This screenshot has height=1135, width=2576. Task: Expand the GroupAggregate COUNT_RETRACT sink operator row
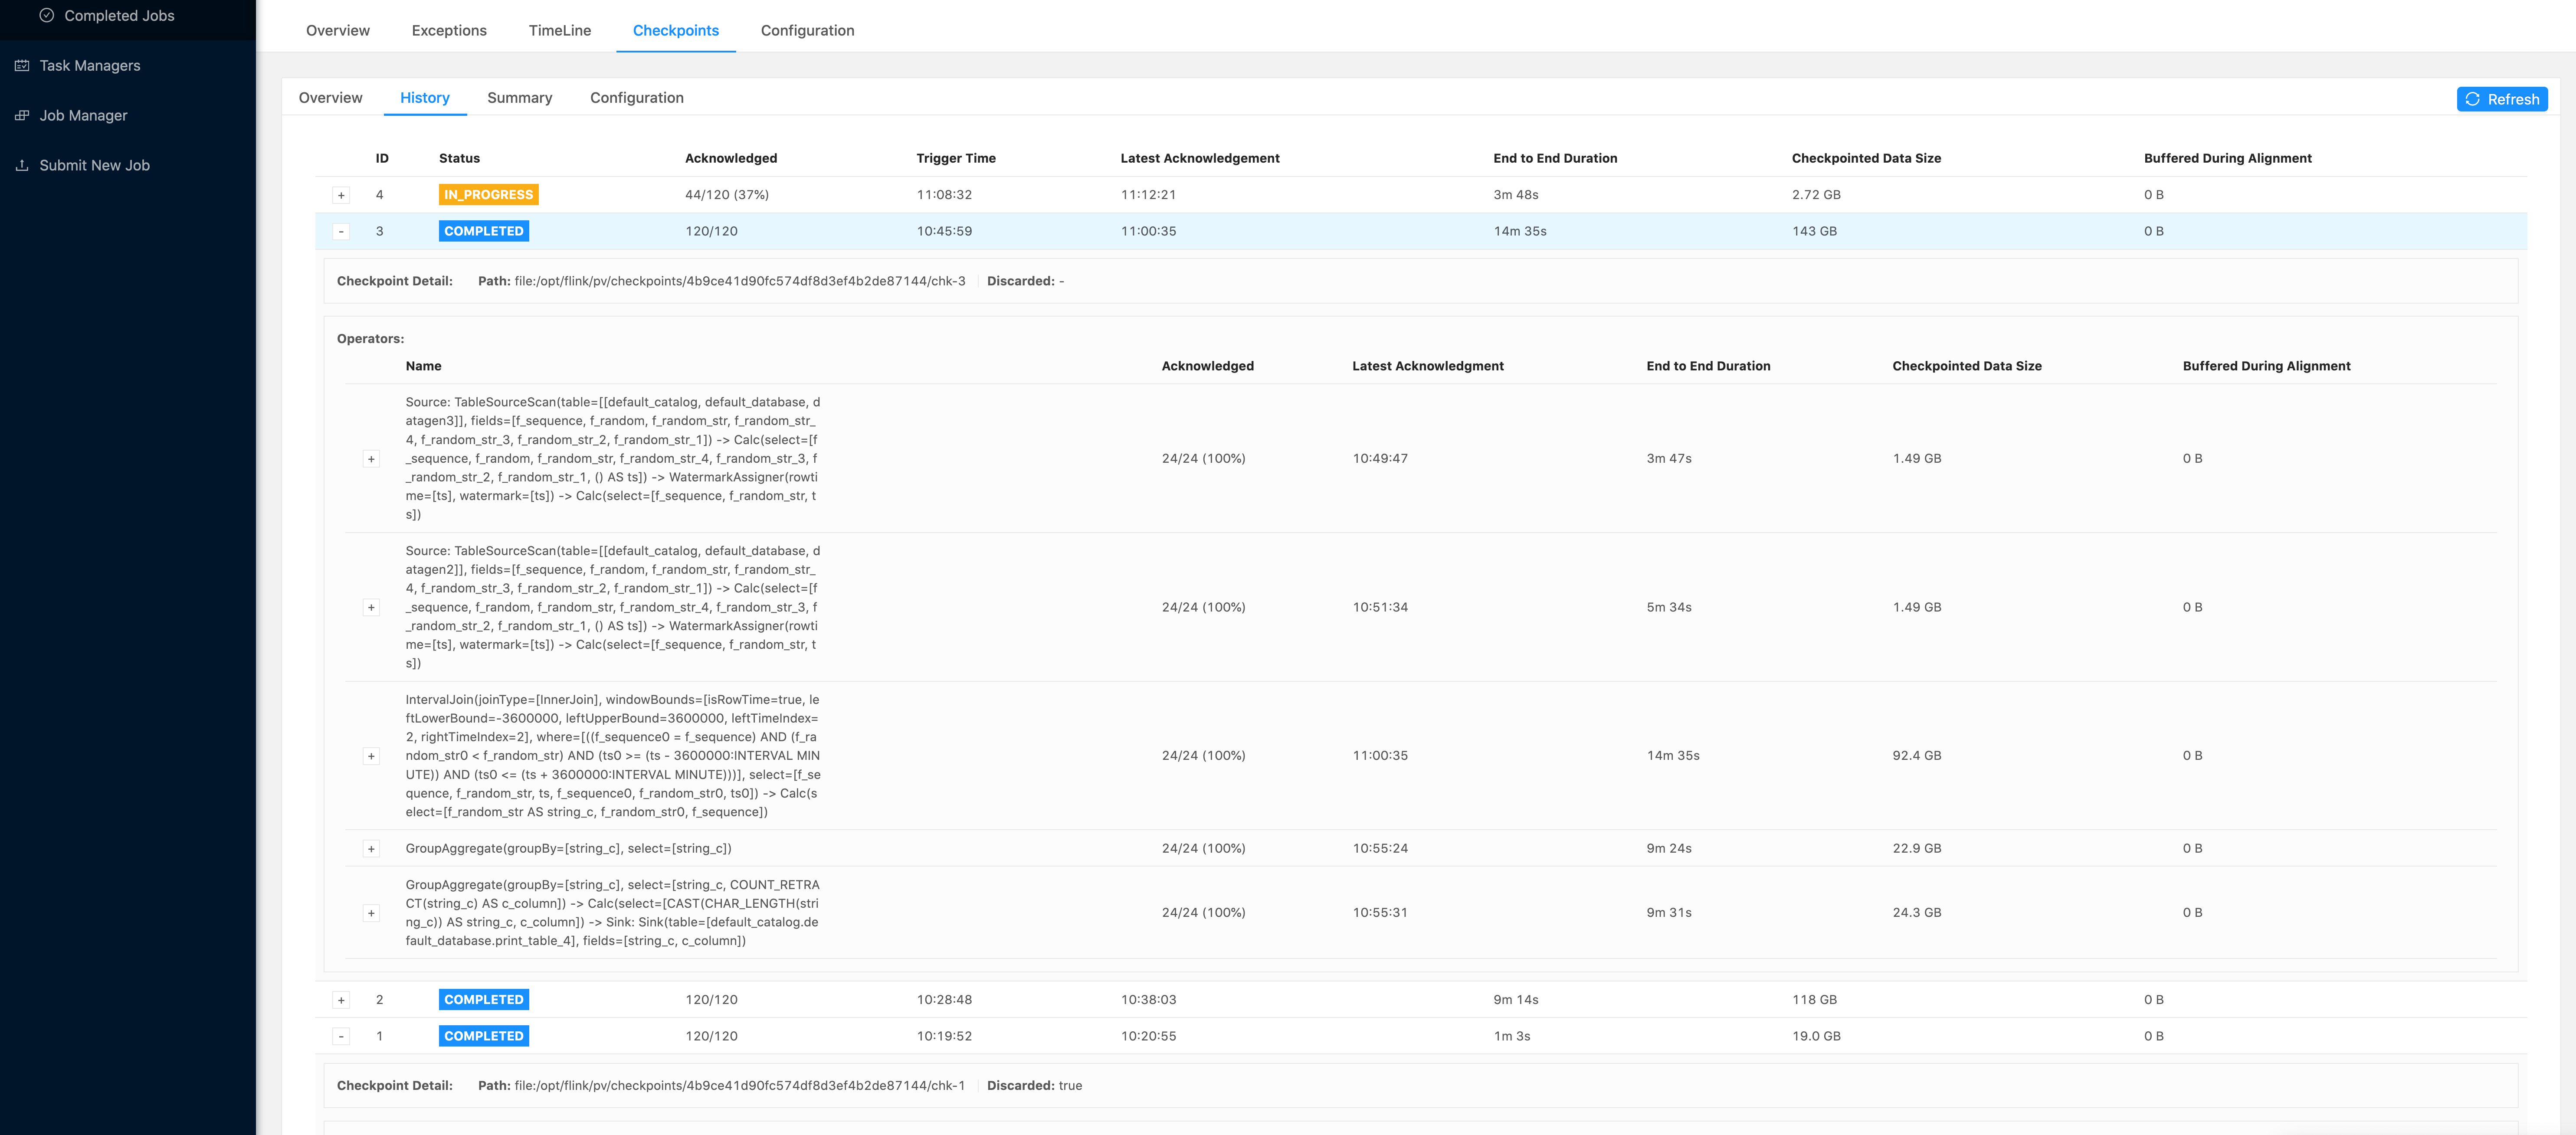[371, 914]
